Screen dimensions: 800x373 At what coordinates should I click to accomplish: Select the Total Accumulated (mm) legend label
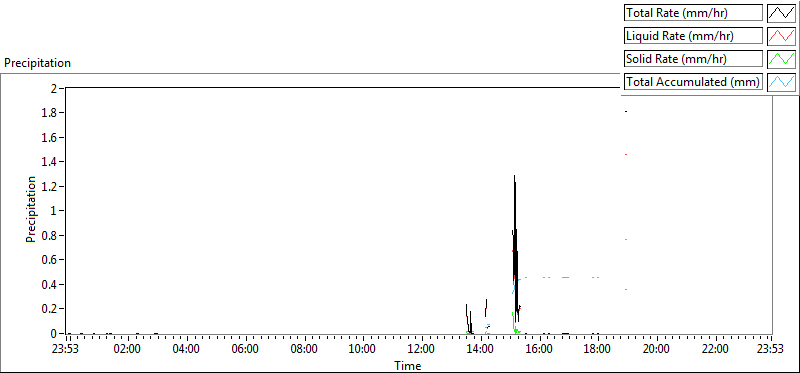[693, 82]
